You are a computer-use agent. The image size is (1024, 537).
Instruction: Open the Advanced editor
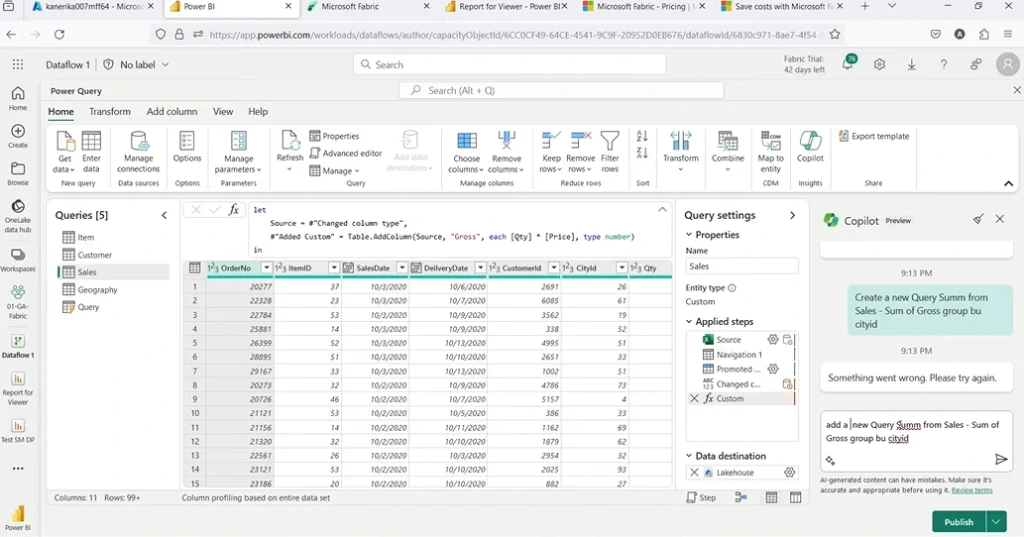point(345,153)
